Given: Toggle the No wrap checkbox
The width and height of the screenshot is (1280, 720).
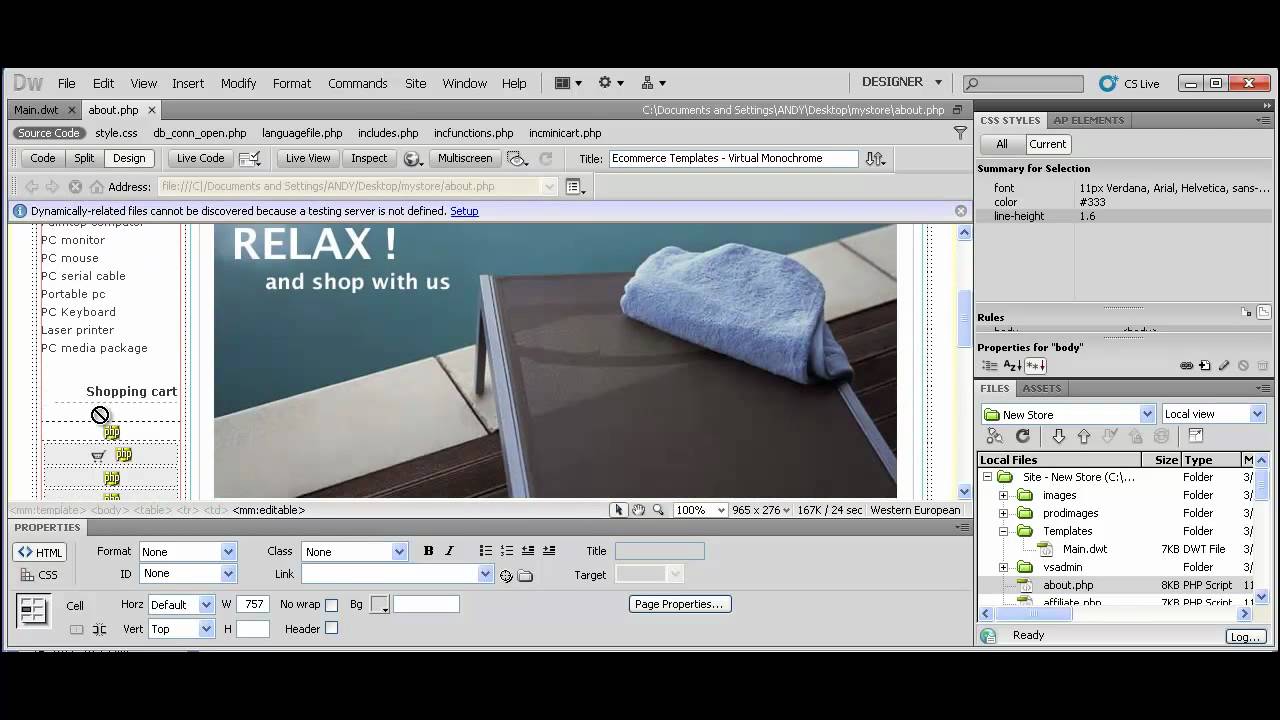Looking at the screenshot, I should (x=331, y=605).
